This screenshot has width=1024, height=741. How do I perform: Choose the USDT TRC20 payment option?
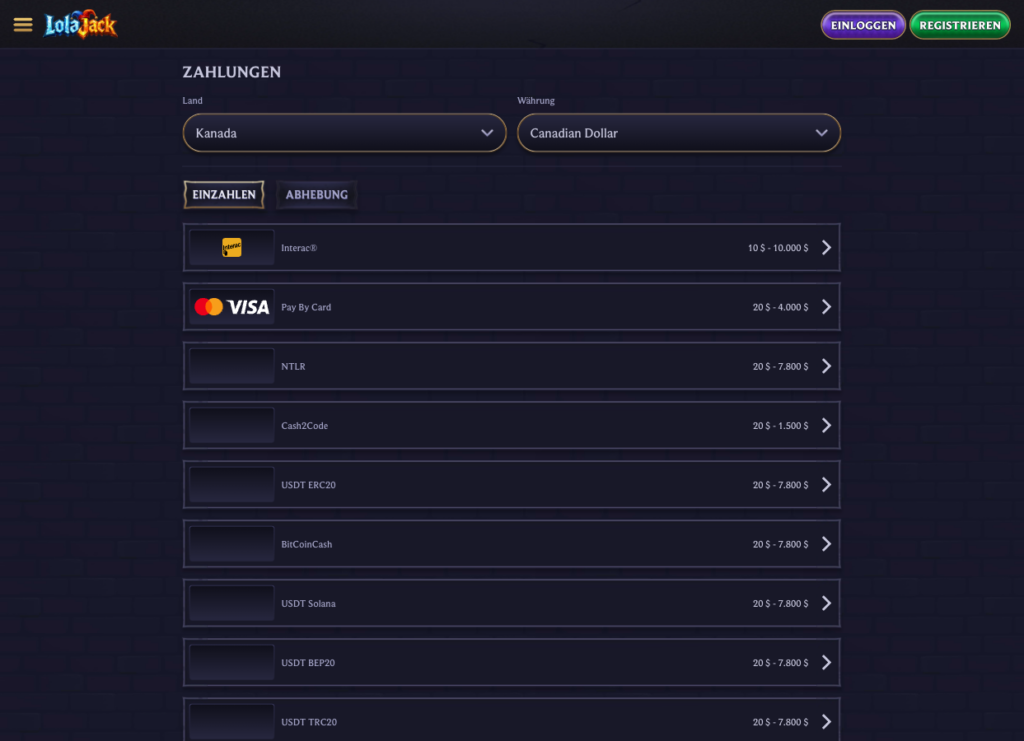tap(511, 721)
